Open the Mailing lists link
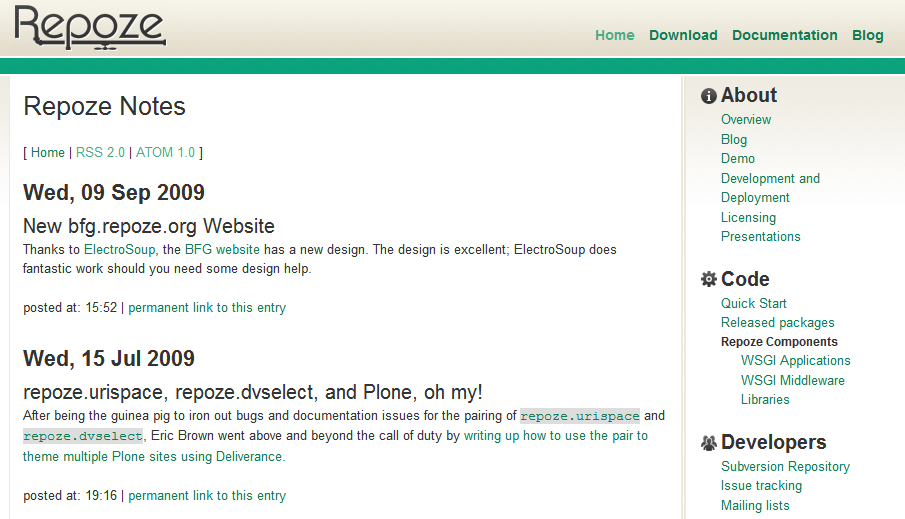 pyautogui.click(x=755, y=506)
